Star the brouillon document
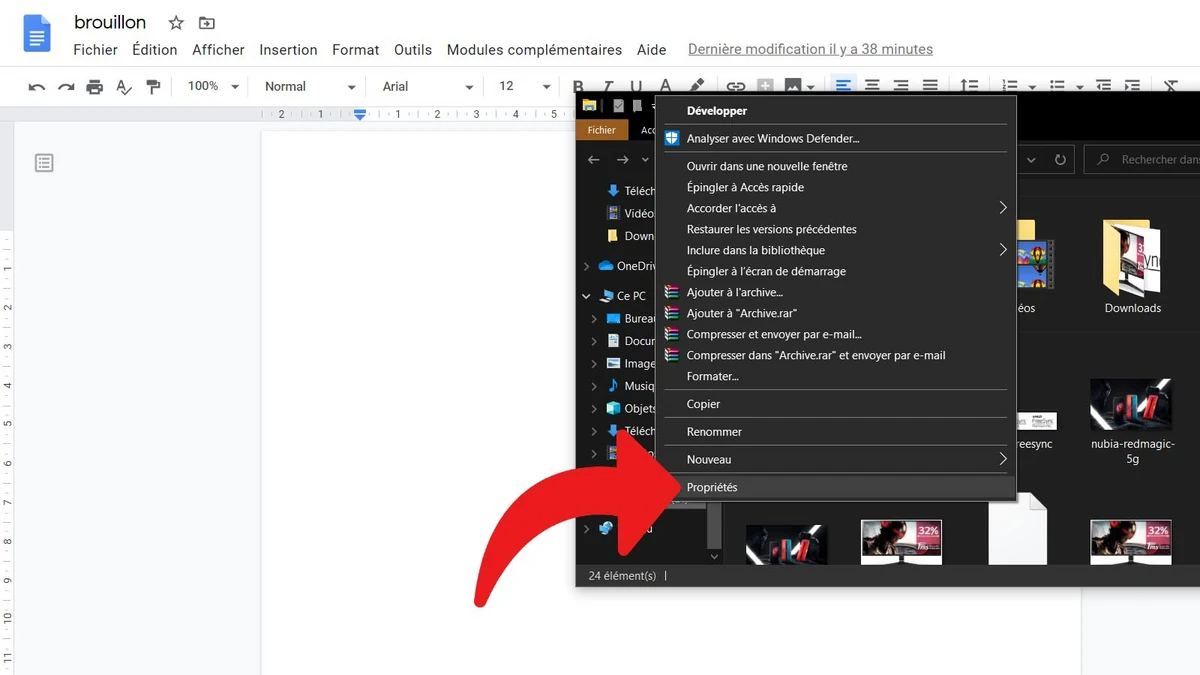Image resolution: width=1200 pixels, height=675 pixels. click(x=175, y=22)
